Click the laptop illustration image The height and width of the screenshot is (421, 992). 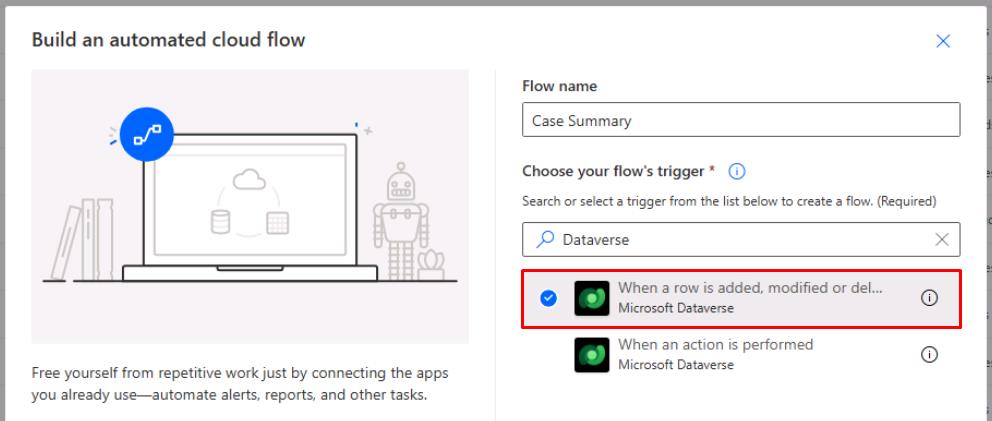click(250, 206)
